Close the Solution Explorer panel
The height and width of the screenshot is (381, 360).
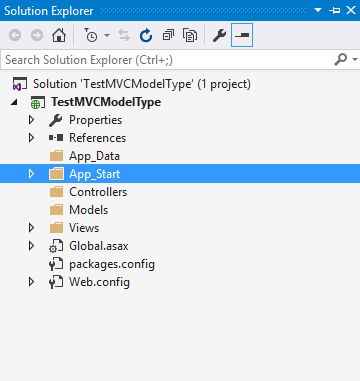click(x=351, y=10)
